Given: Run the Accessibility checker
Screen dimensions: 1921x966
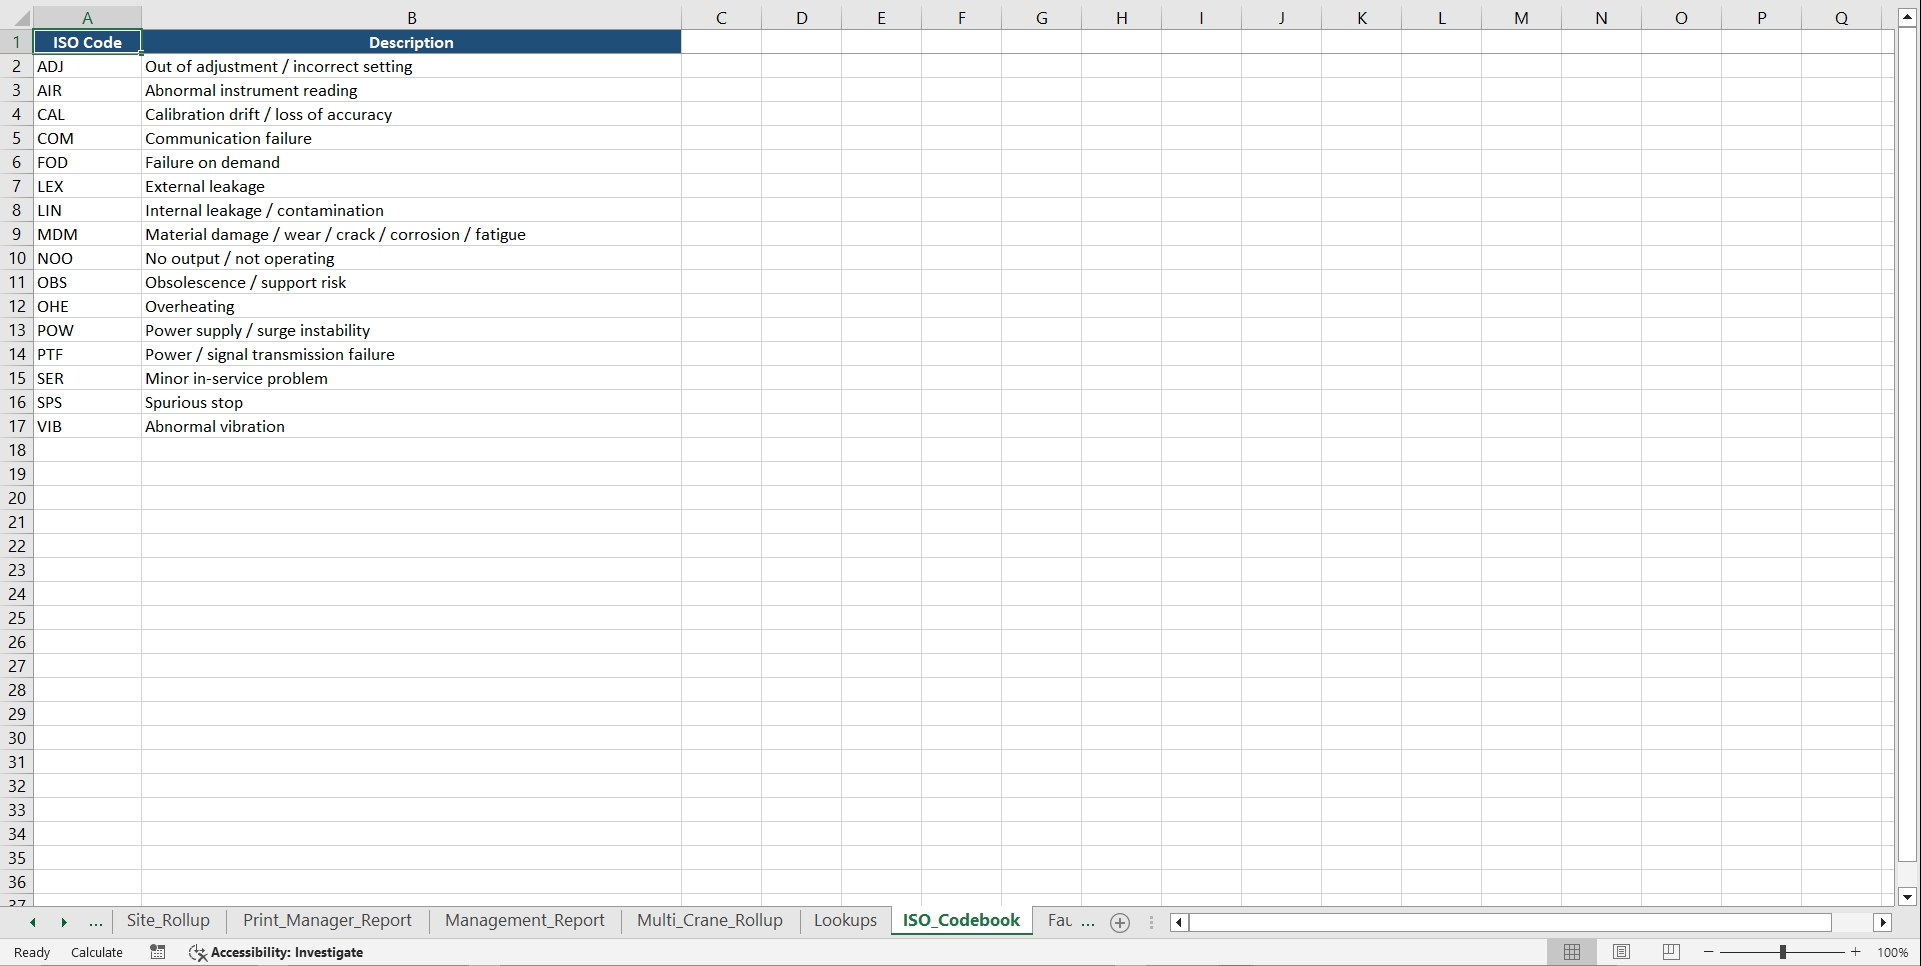Looking at the screenshot, I should click(x=277, y=952).
